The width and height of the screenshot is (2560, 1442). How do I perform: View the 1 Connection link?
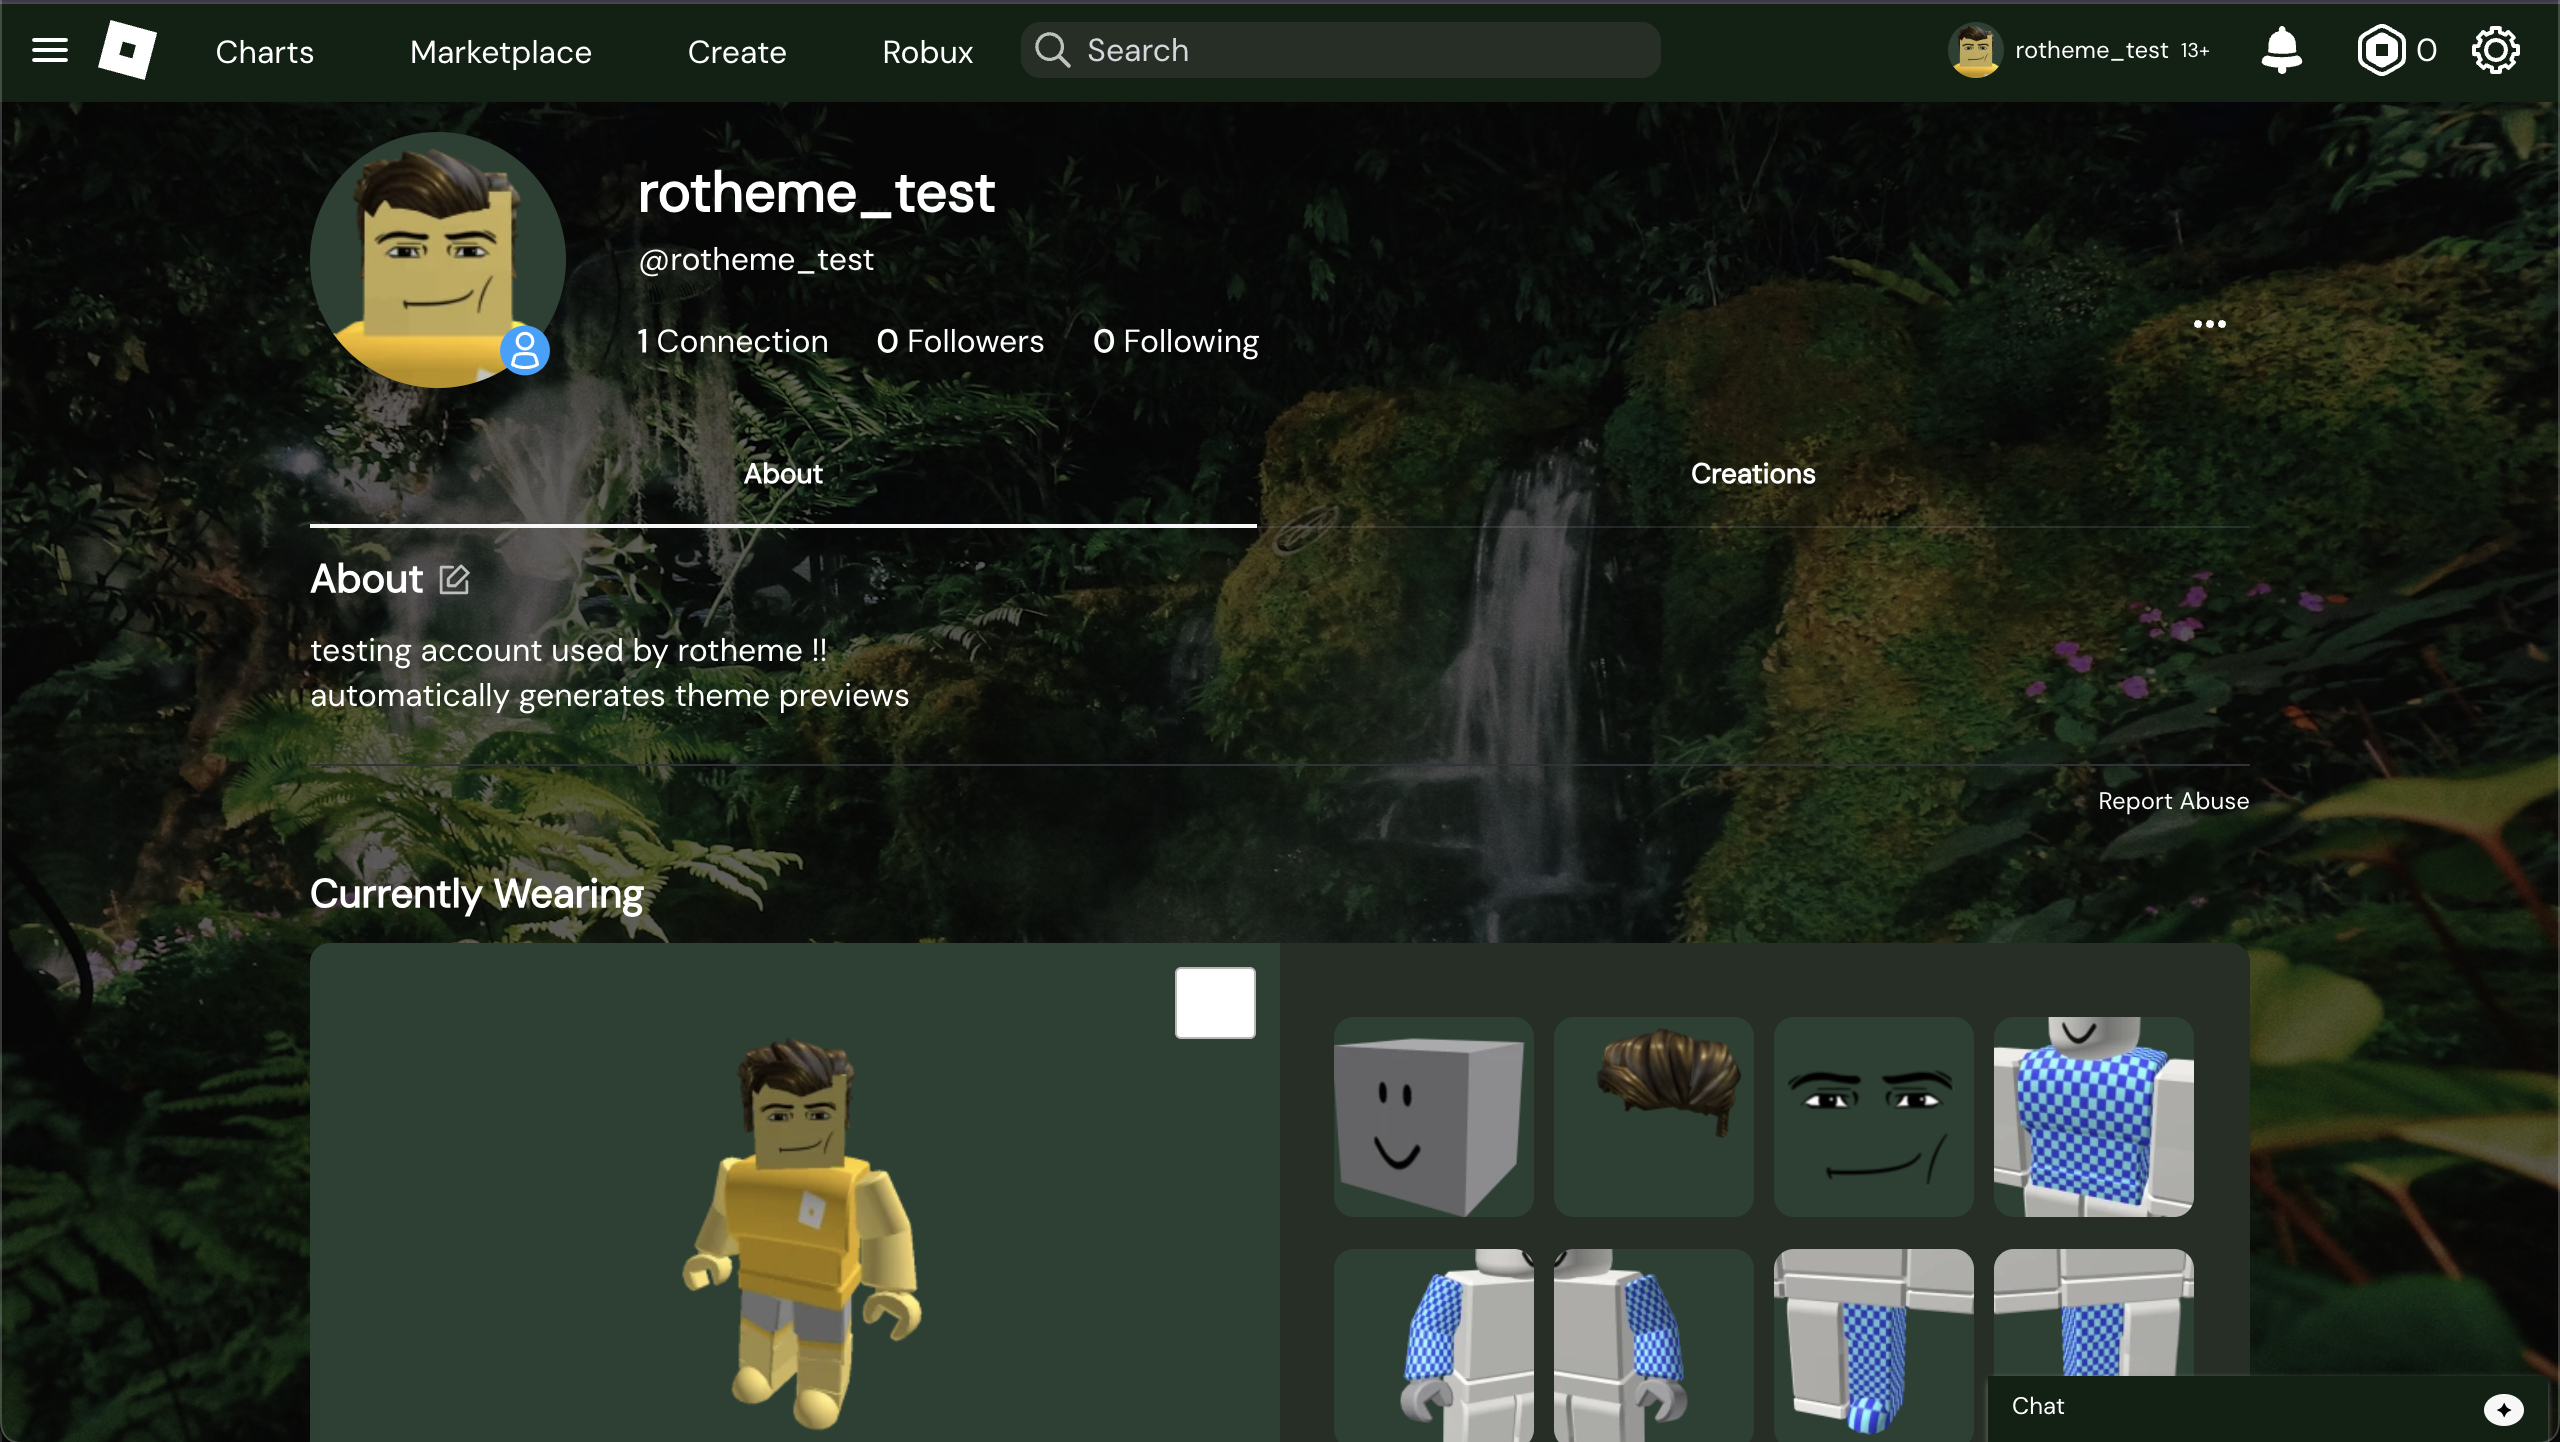coord(733,341)
